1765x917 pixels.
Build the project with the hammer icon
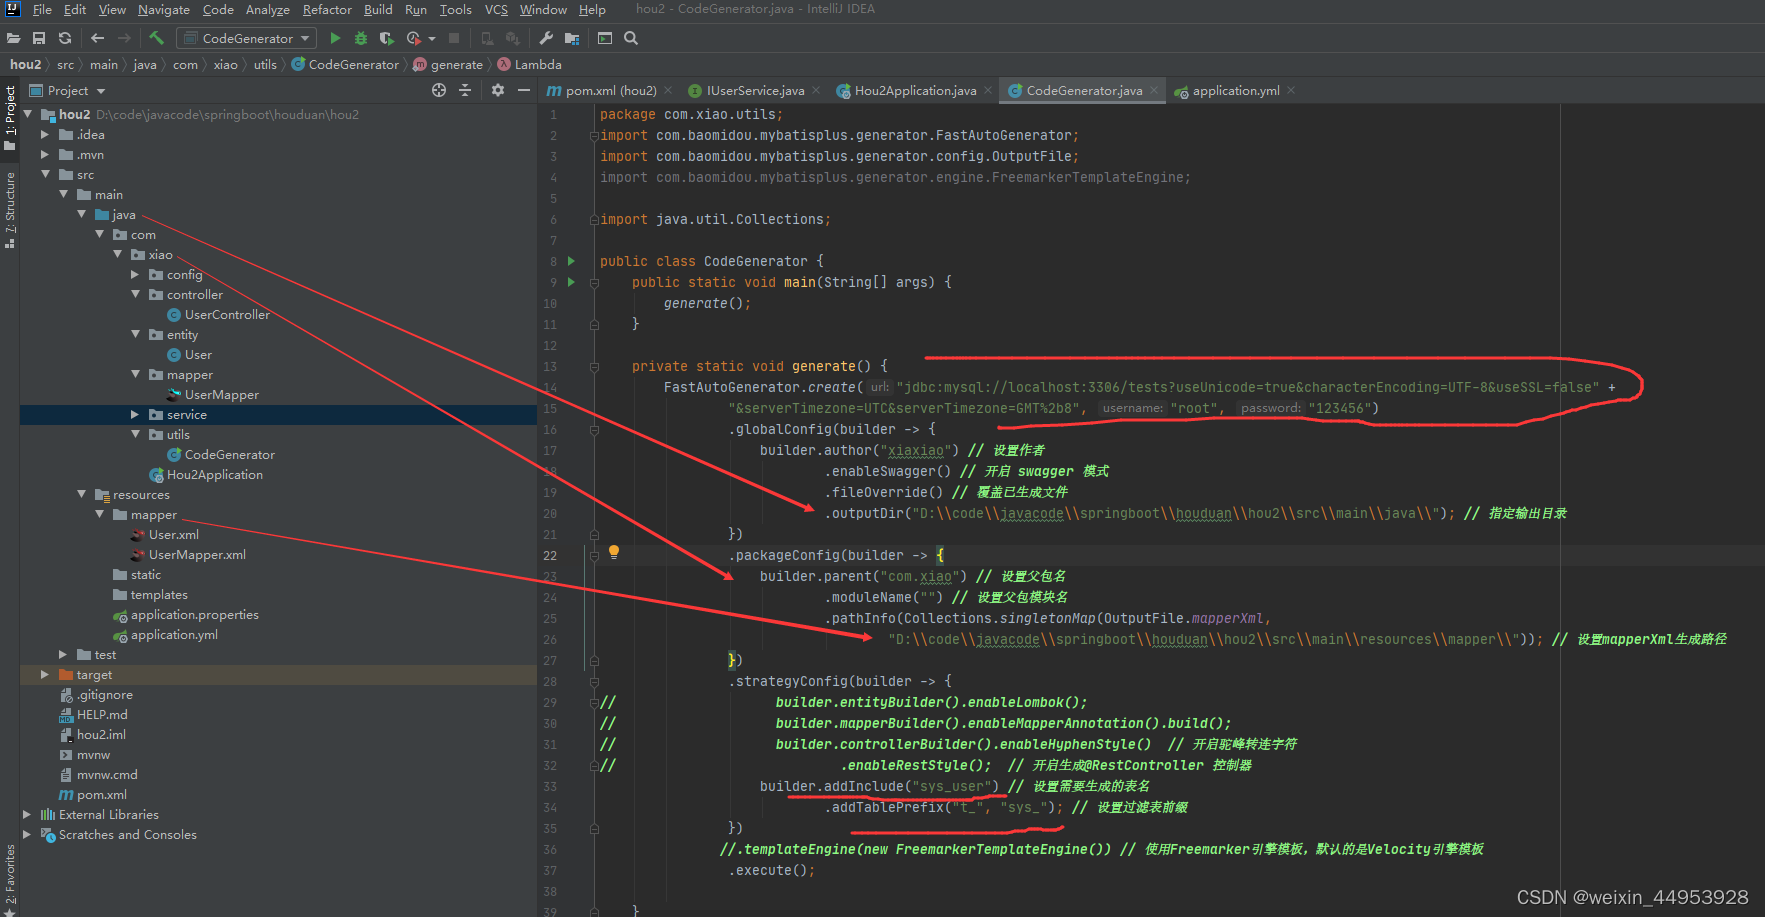tap(157, 38)
